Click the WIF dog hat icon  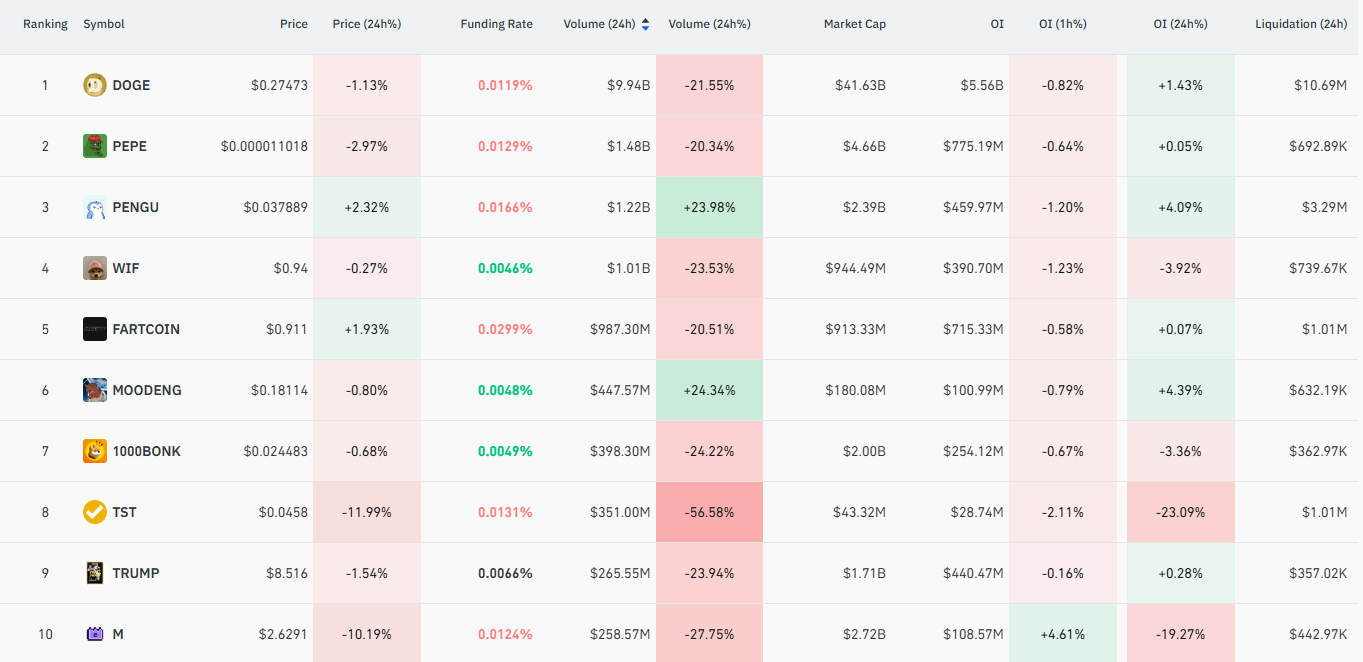(x=95, y=268)
